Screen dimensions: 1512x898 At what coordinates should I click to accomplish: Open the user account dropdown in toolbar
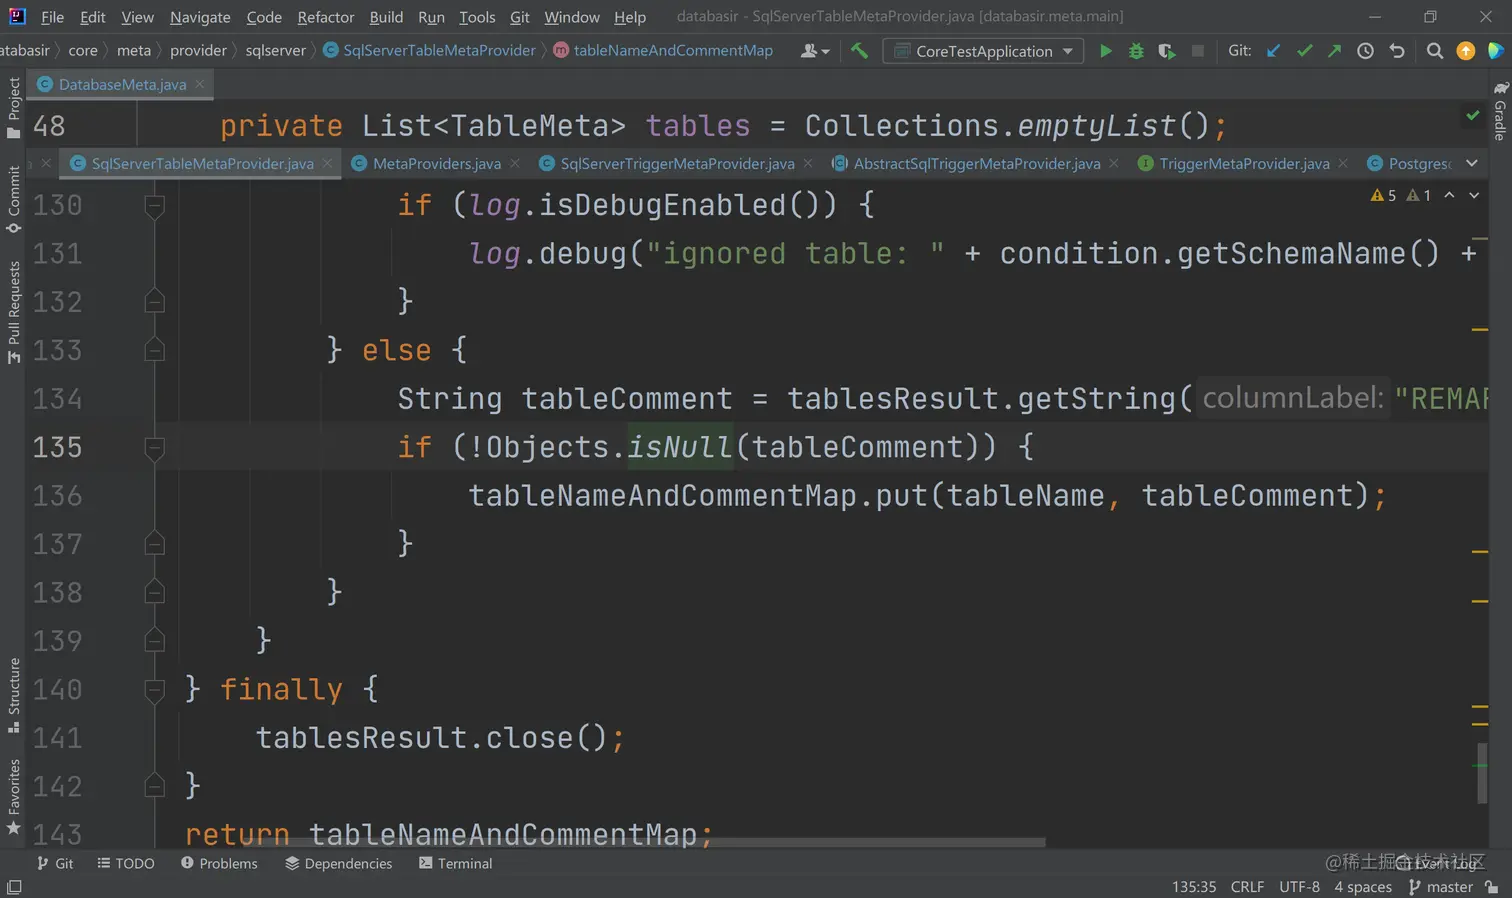pos(815,51)
